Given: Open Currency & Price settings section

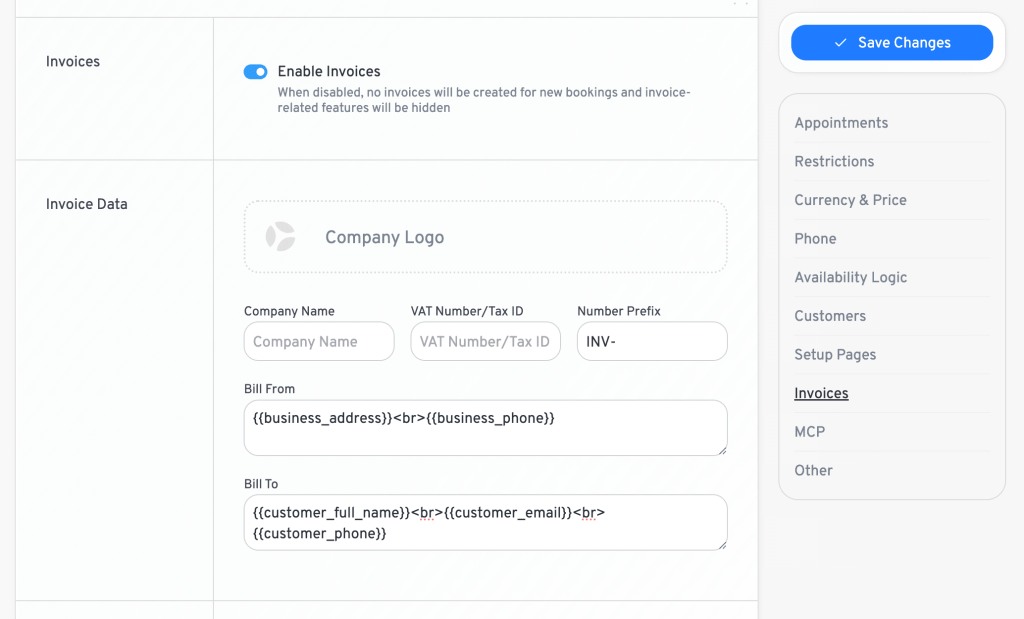Looking at the screenshot, I should click(850, 200).
